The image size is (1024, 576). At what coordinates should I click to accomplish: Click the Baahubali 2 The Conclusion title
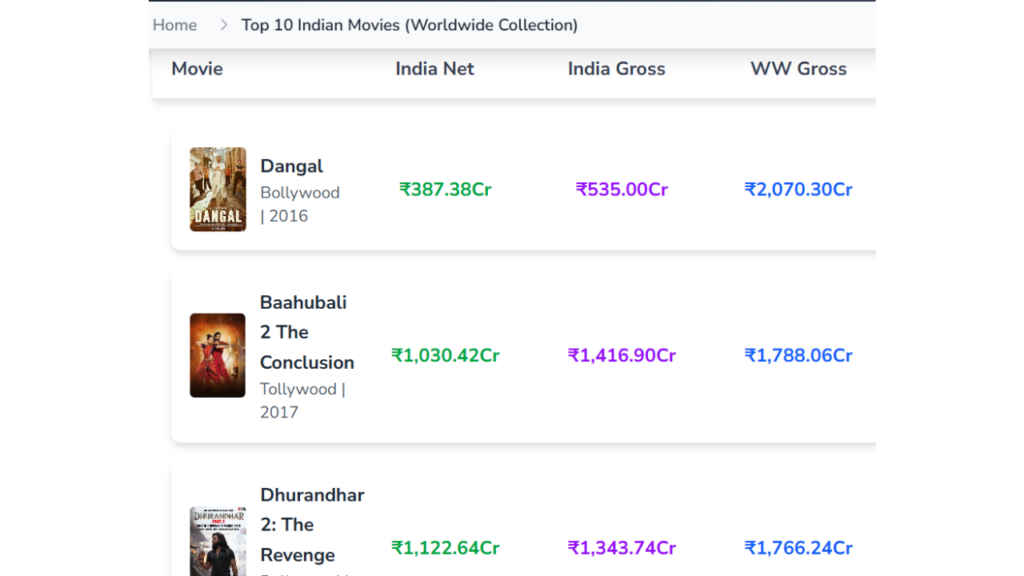pos(306,332)
